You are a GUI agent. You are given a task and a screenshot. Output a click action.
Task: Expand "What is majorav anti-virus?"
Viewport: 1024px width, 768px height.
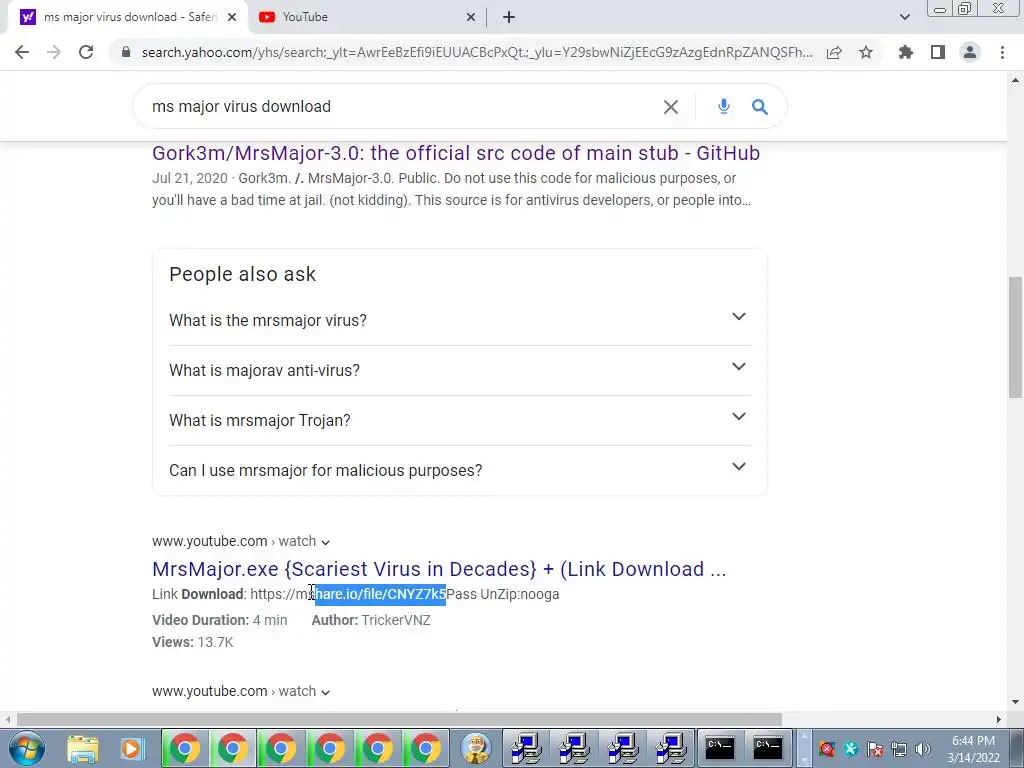pyautogui.click(x=460, y=370)
